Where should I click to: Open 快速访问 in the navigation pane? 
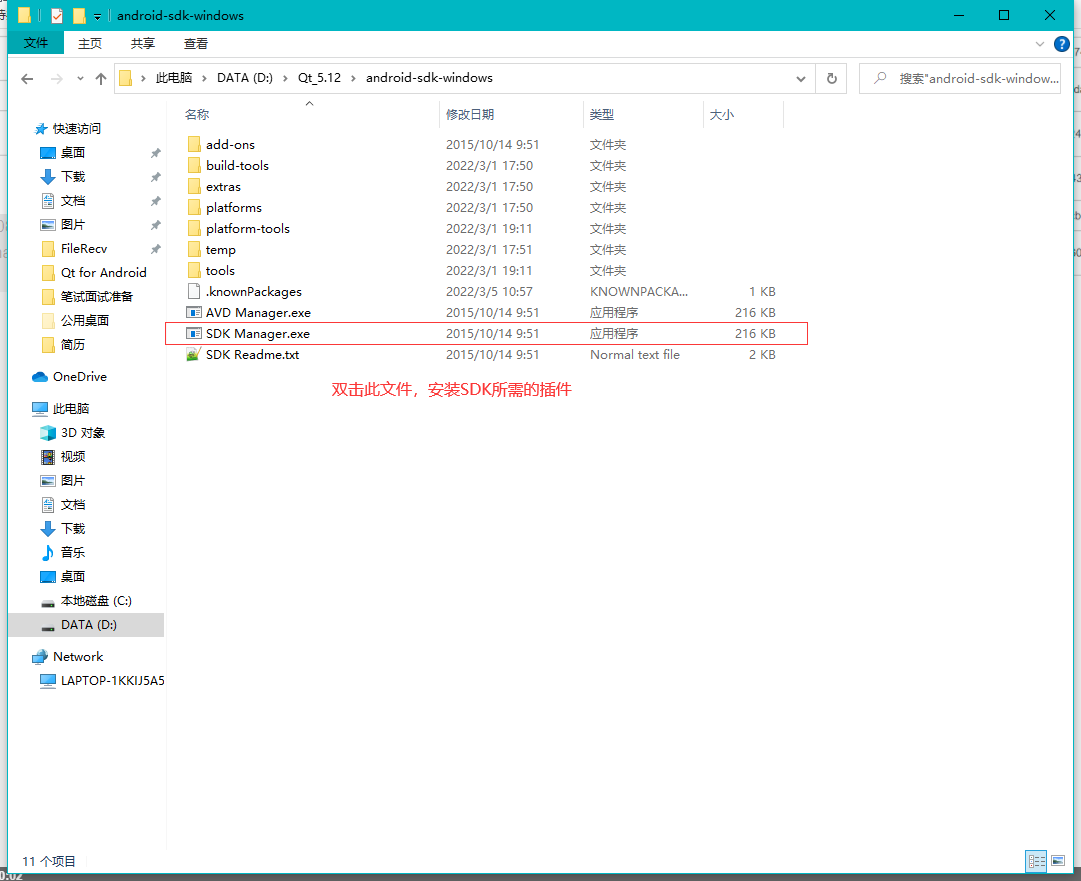coord(77,129)
